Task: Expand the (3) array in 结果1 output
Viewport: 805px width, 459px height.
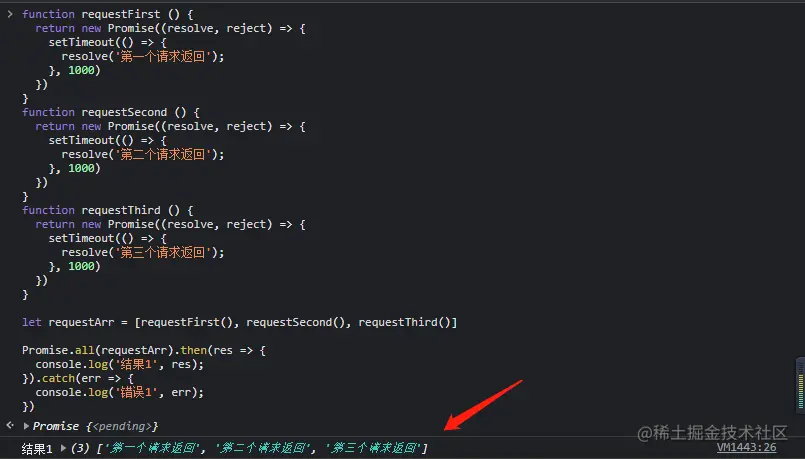Action: (x=64, y=448)
